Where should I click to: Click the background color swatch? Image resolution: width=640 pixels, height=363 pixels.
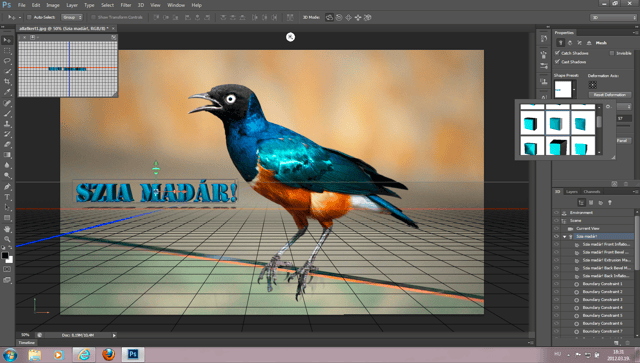10,260
